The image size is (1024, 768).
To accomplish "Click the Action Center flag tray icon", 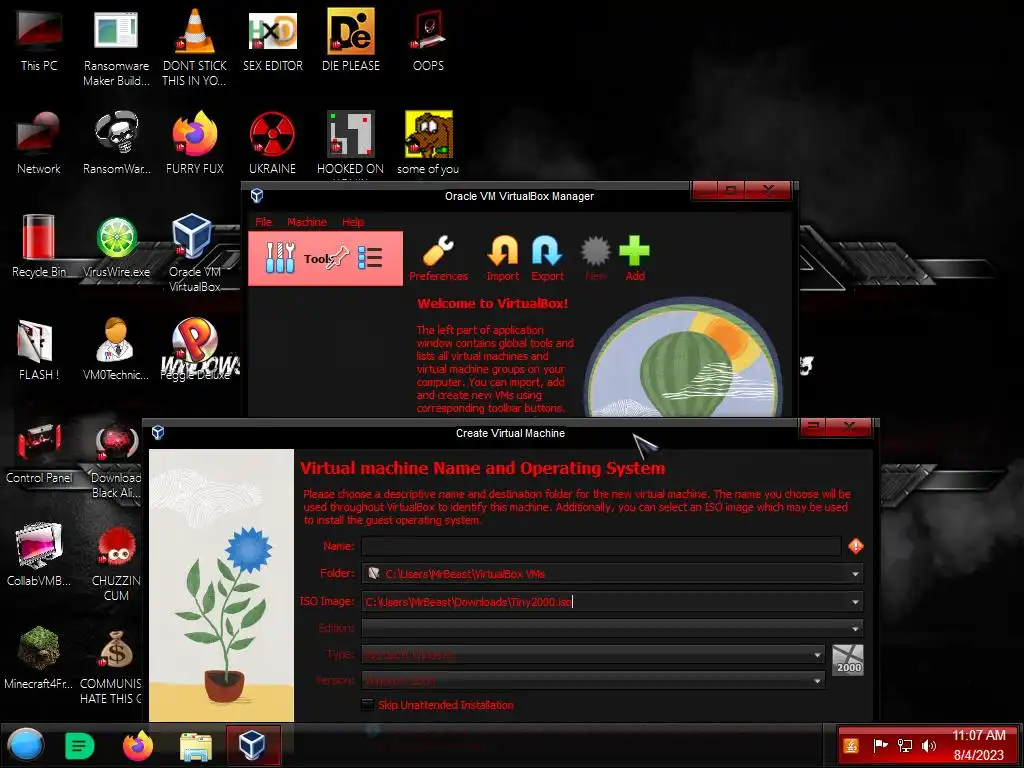I will coord(880,745).
